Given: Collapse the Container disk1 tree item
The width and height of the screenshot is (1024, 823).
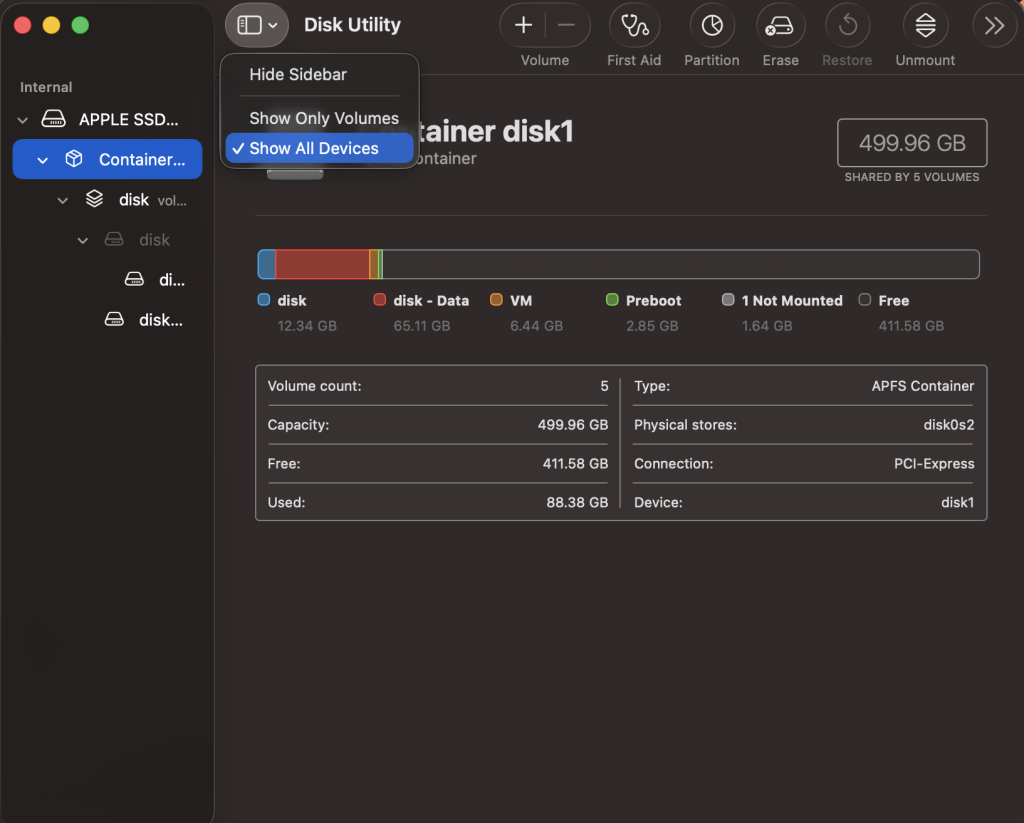Looking at the screenshot, I should 42,159.
